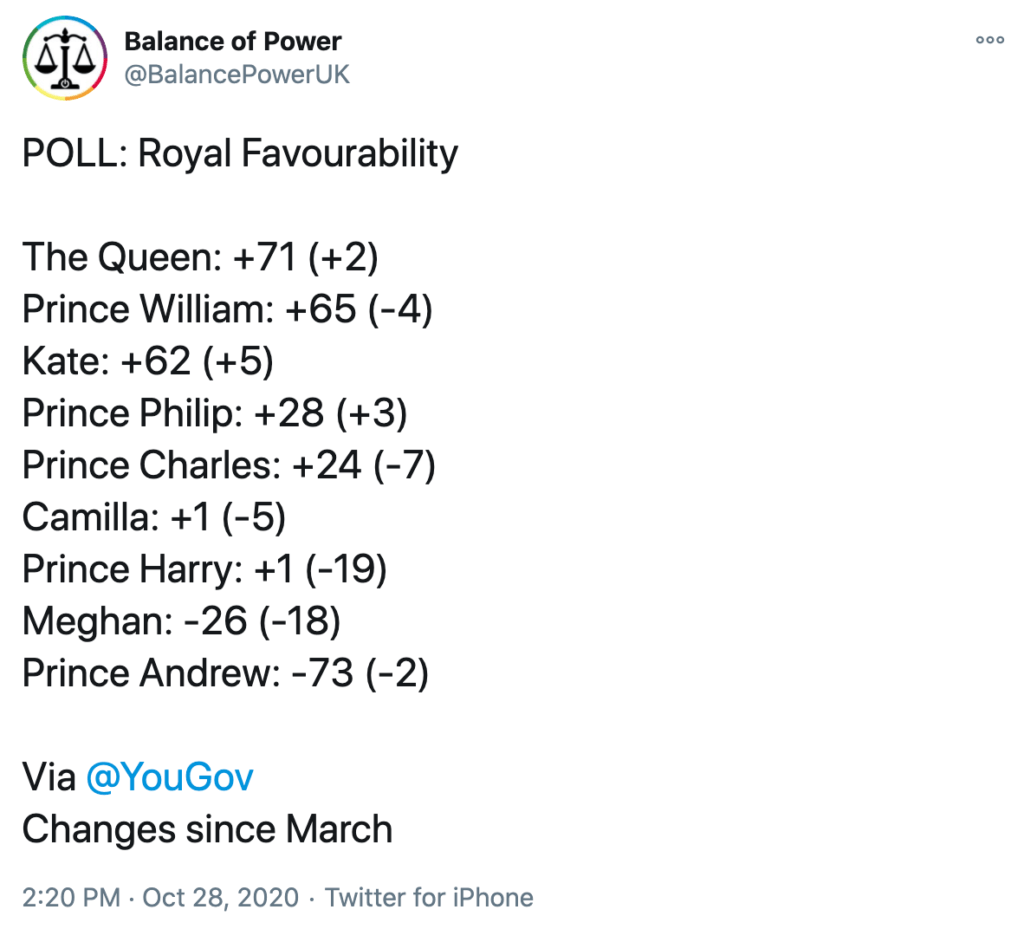Viewport: 1024px width, 929px height.
Task: Click the Kate +62 result line
Action: [148, 362]
